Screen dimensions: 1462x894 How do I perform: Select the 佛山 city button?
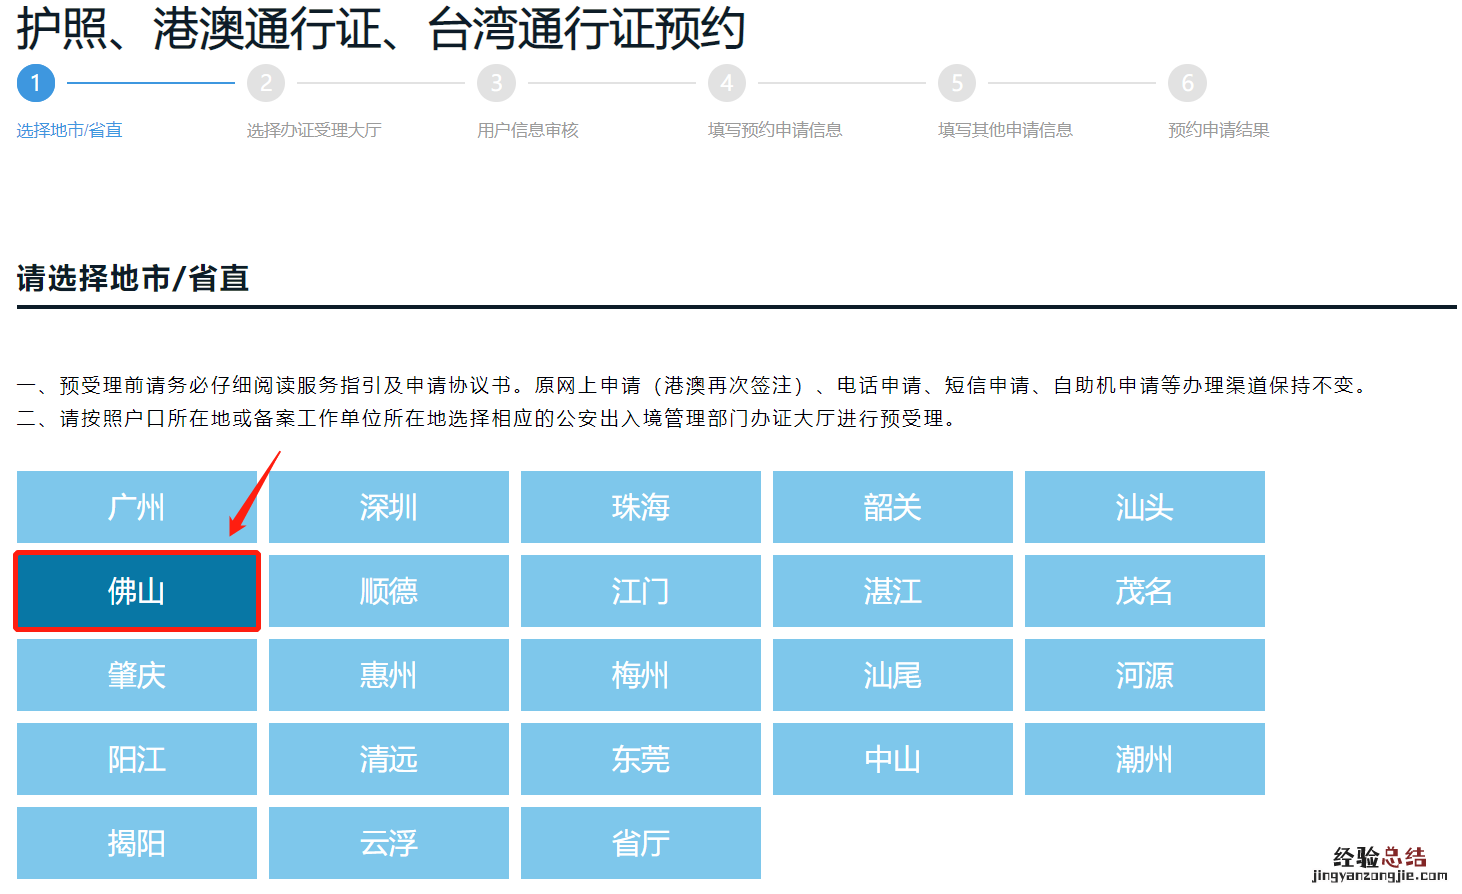click(137, 591)
